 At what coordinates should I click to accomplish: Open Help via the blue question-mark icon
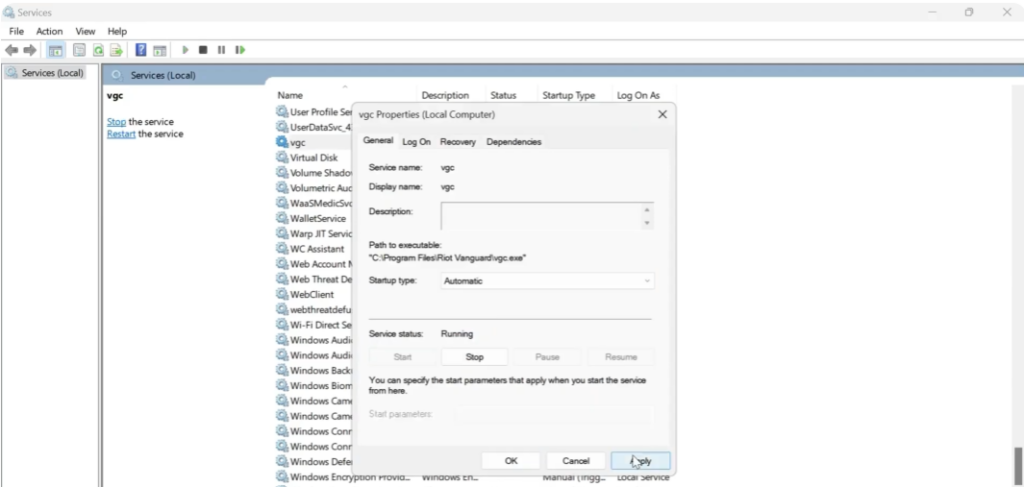click(141, 49)
